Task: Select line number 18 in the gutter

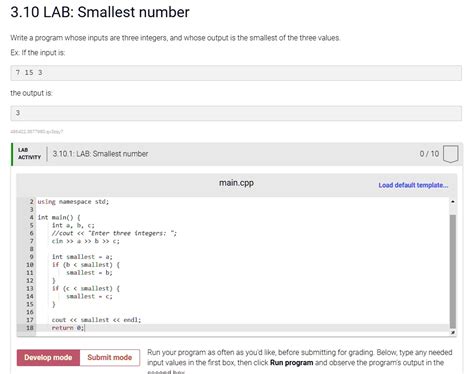Action: (x=30, y=328)
